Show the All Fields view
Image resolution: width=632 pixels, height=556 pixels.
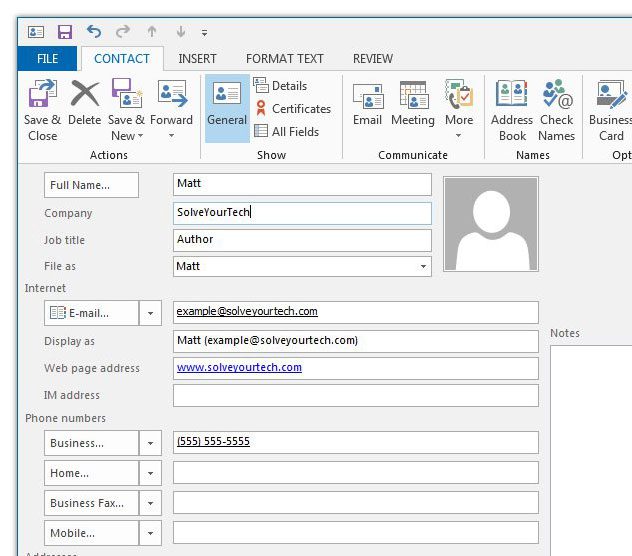click(x=286, y=131)
